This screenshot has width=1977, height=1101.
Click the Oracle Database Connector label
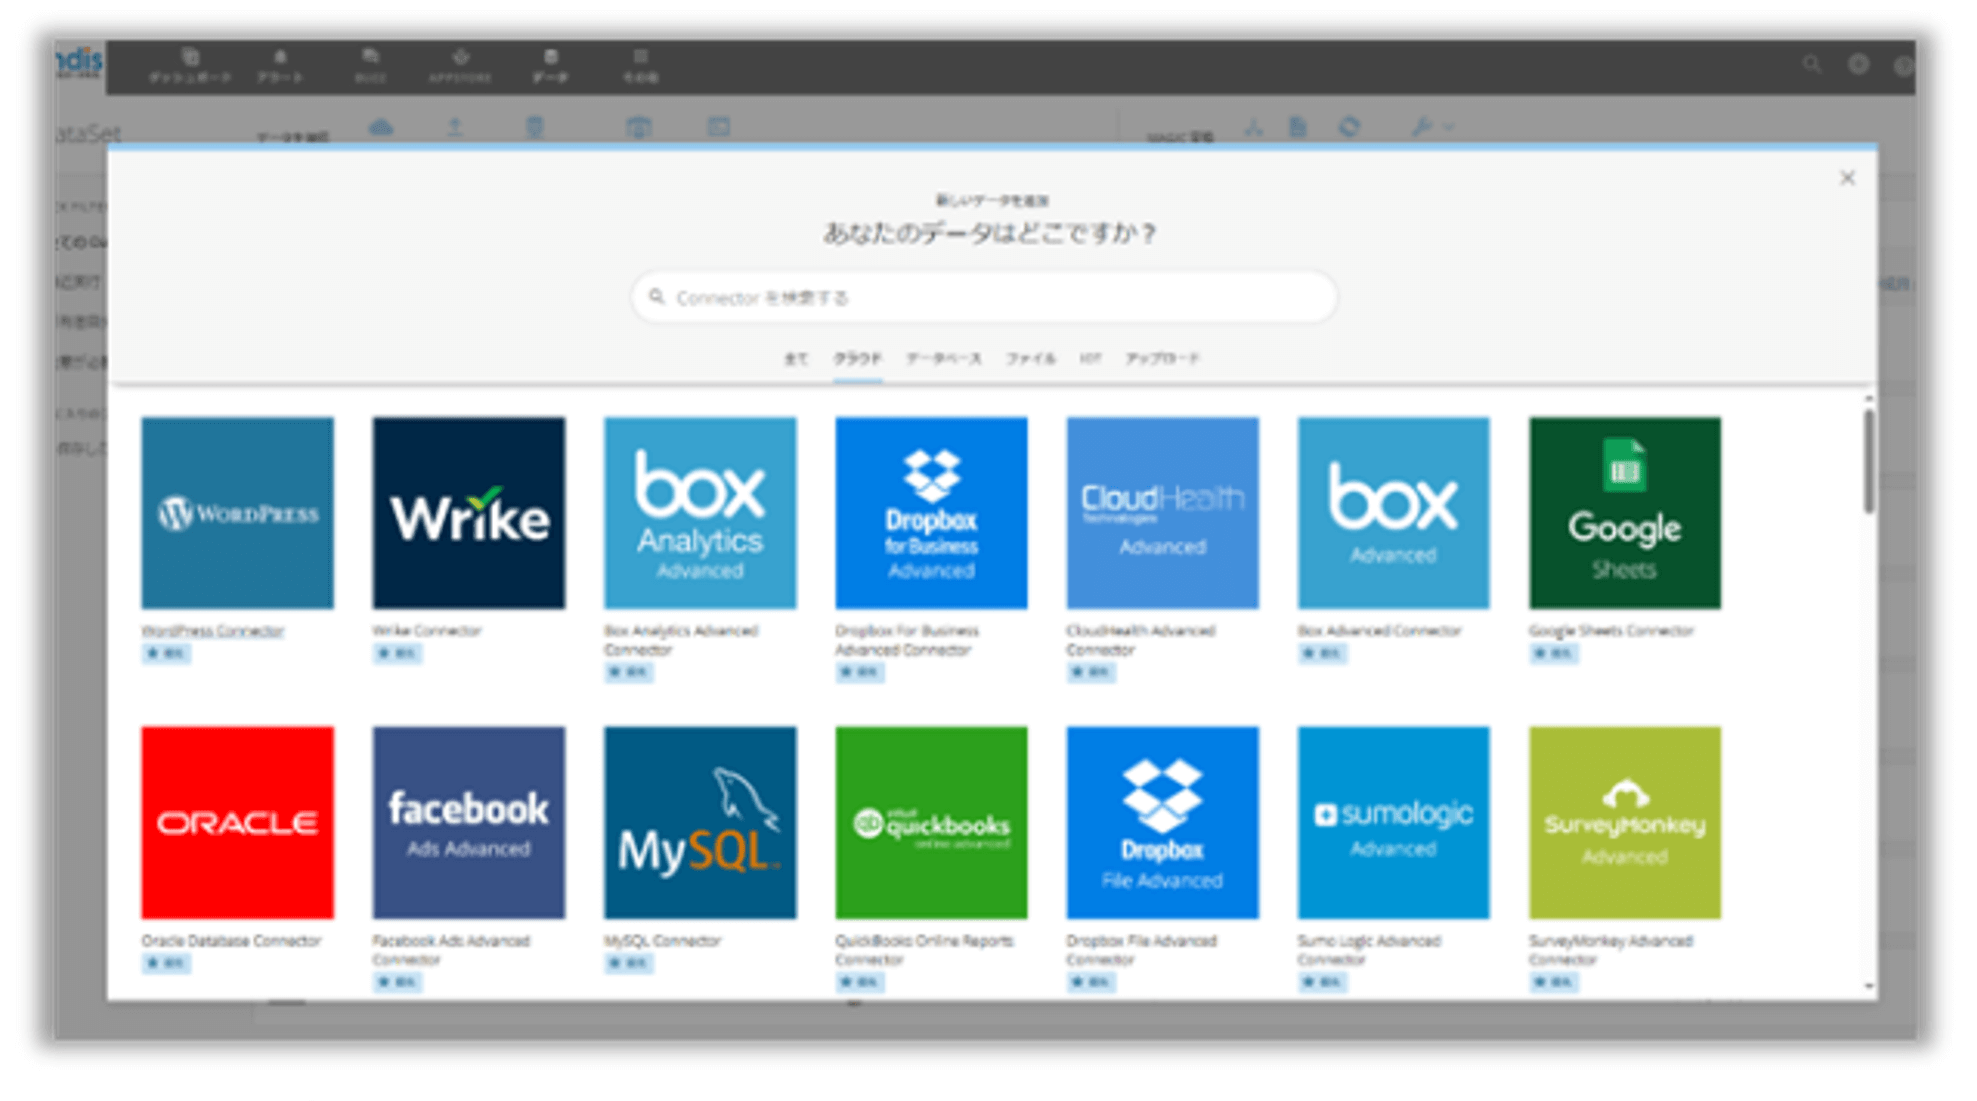click(231, 941)
